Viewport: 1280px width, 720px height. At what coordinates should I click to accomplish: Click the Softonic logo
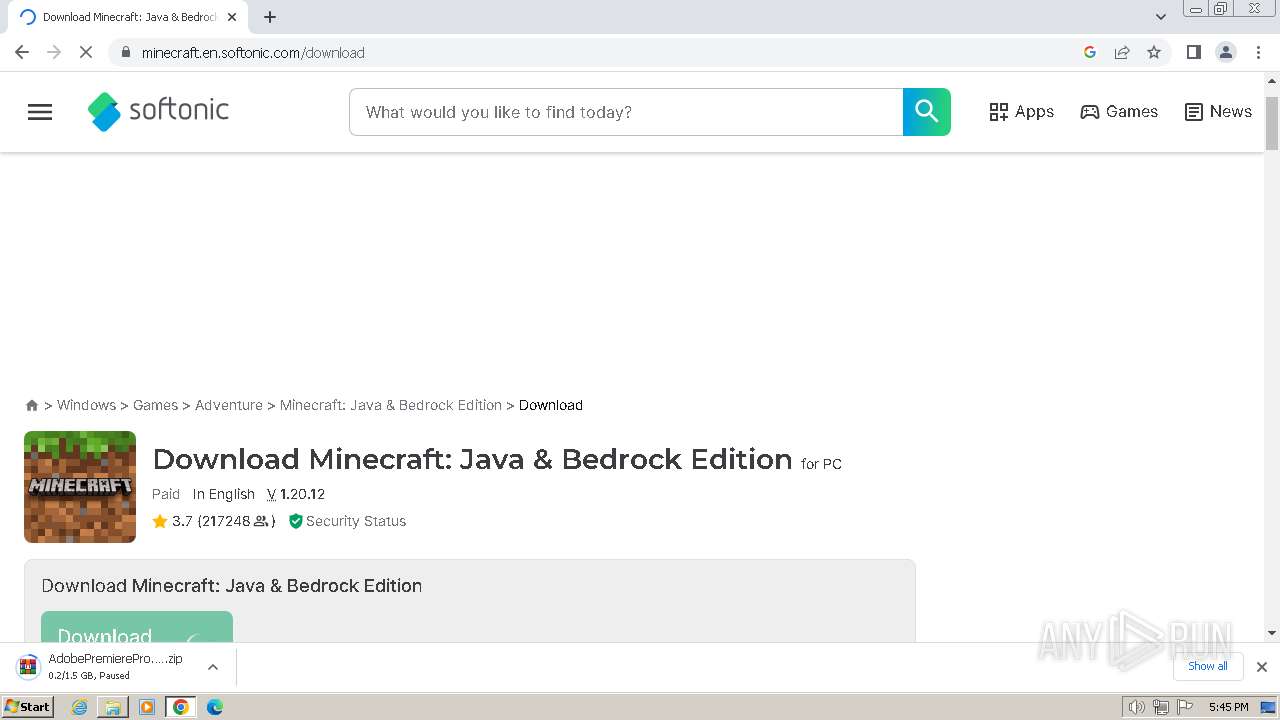[x=158, y=111]
